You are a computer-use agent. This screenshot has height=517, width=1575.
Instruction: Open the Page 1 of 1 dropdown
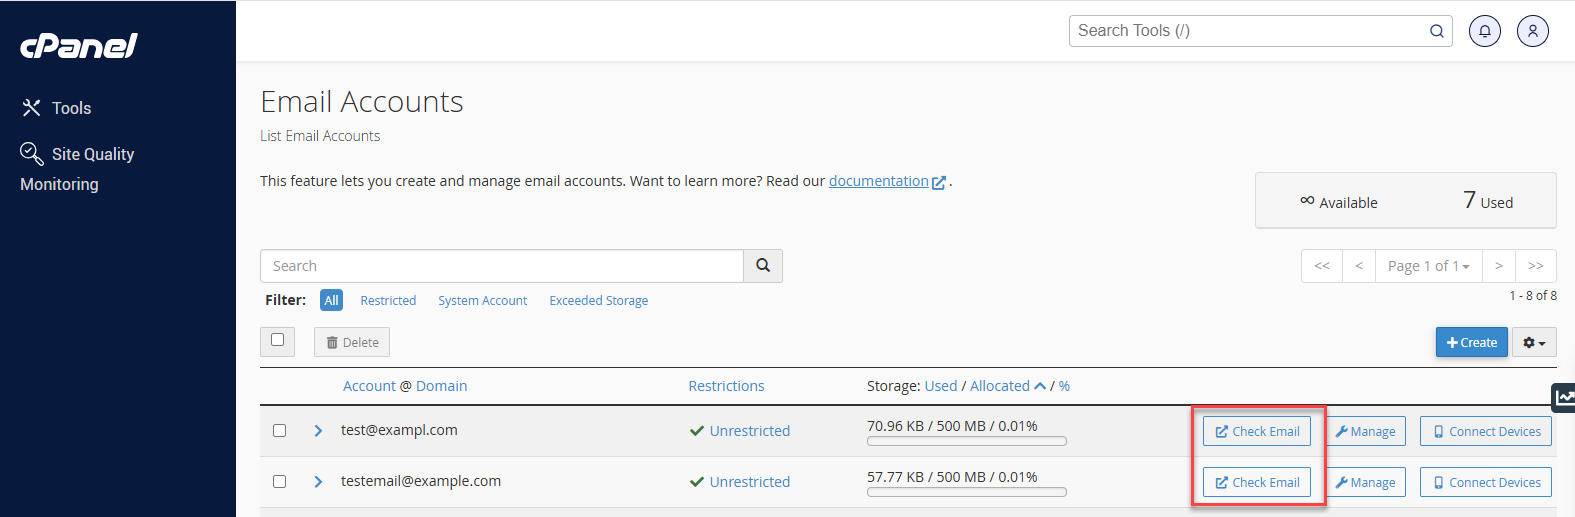tap(1428, 266)
